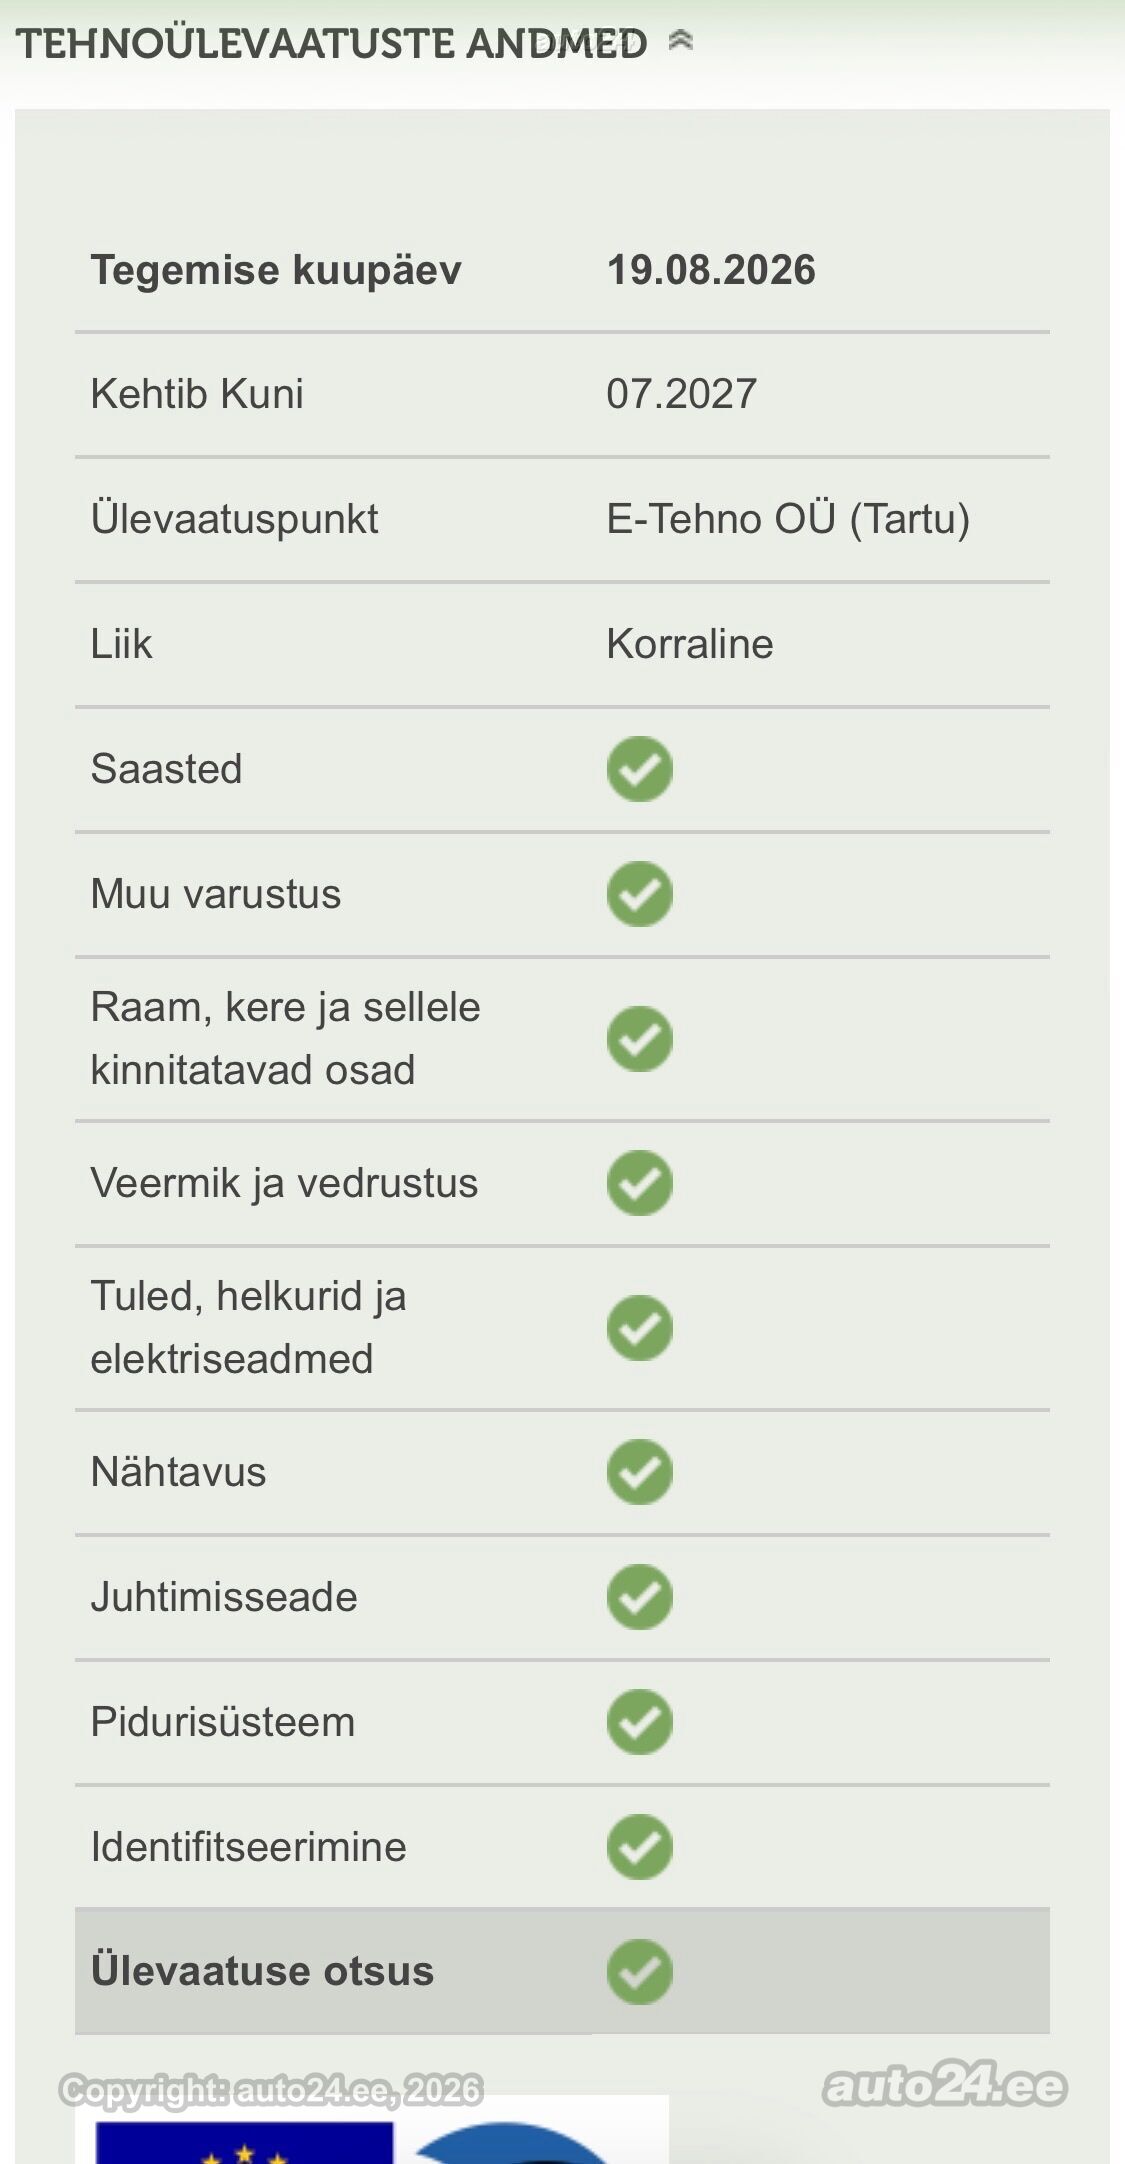Click the auto24.ee watermark logo

point(945,2085)
